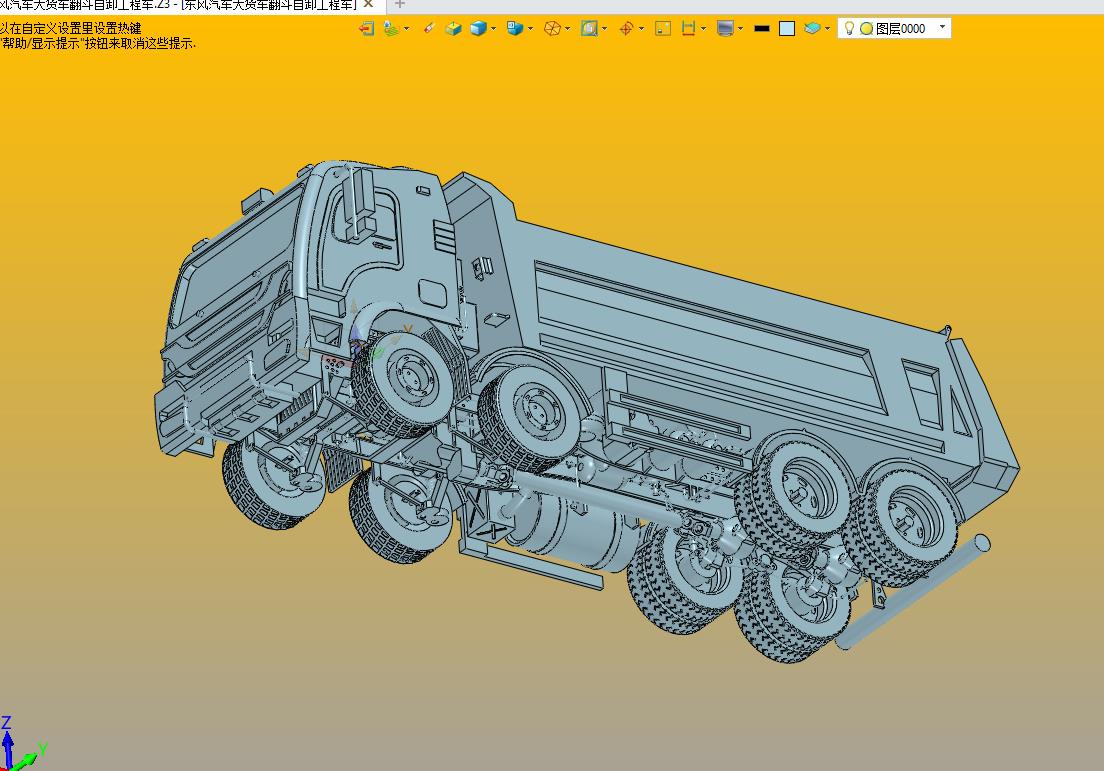
Task: Click the yellow circle layer status icon
Action: tap(867, 29)
